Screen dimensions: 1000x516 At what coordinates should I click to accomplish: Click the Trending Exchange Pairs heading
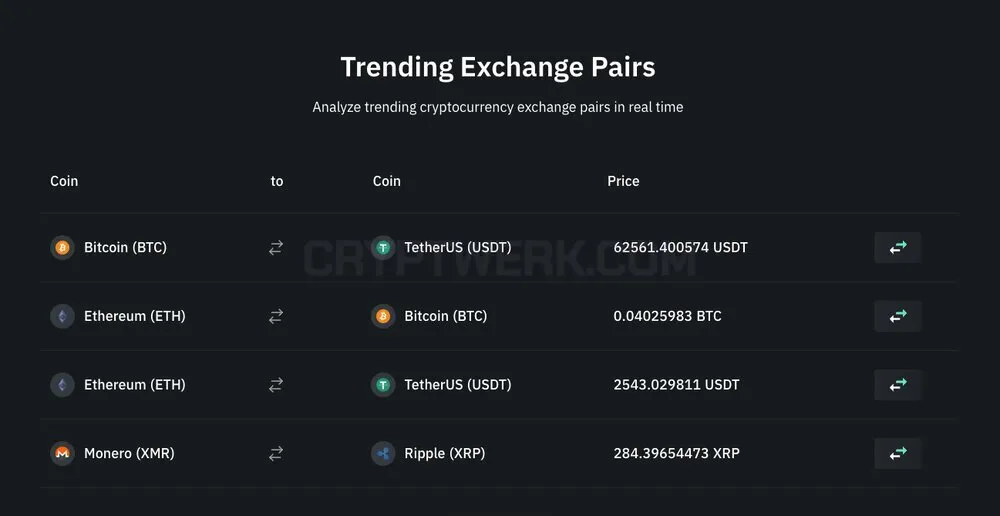(x=498, y=68)
